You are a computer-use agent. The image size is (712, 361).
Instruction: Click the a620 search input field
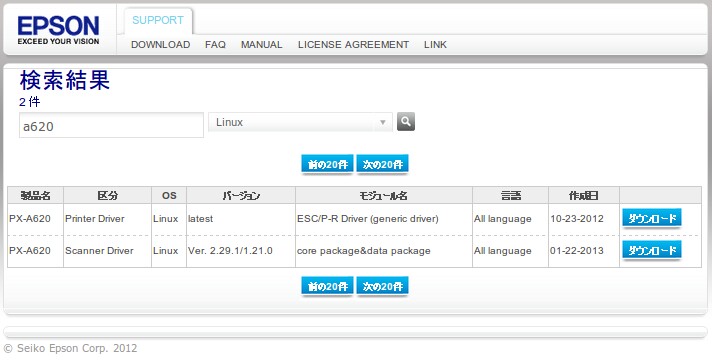click(x=111, y=125)
